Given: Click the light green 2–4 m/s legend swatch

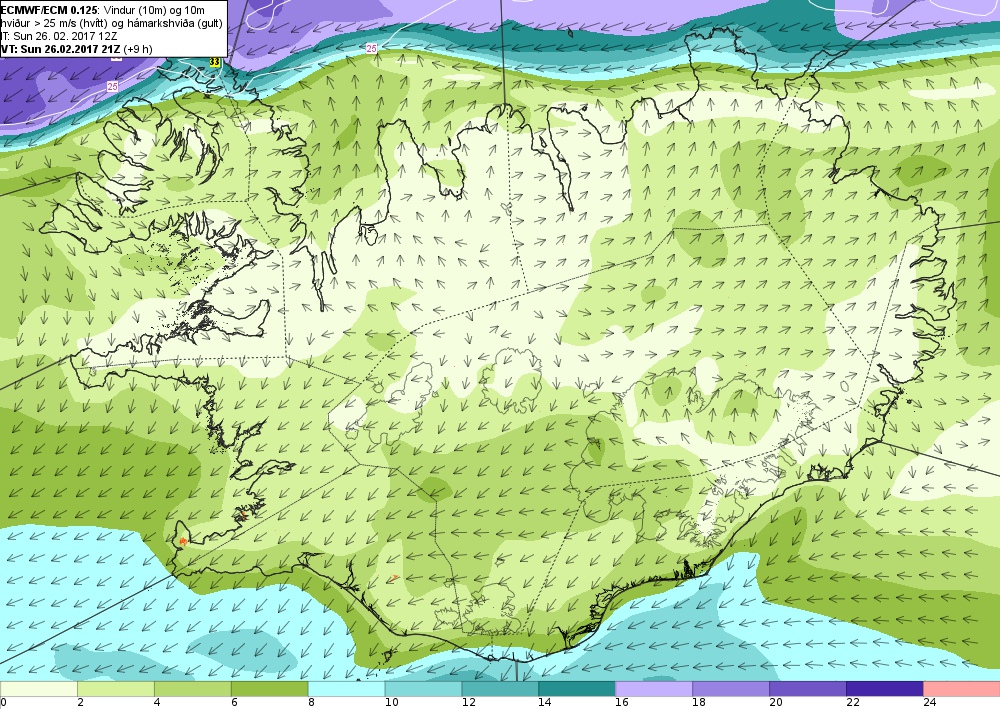Looking at the screenshot, I should pyautogui.click(x=116, y=689).
